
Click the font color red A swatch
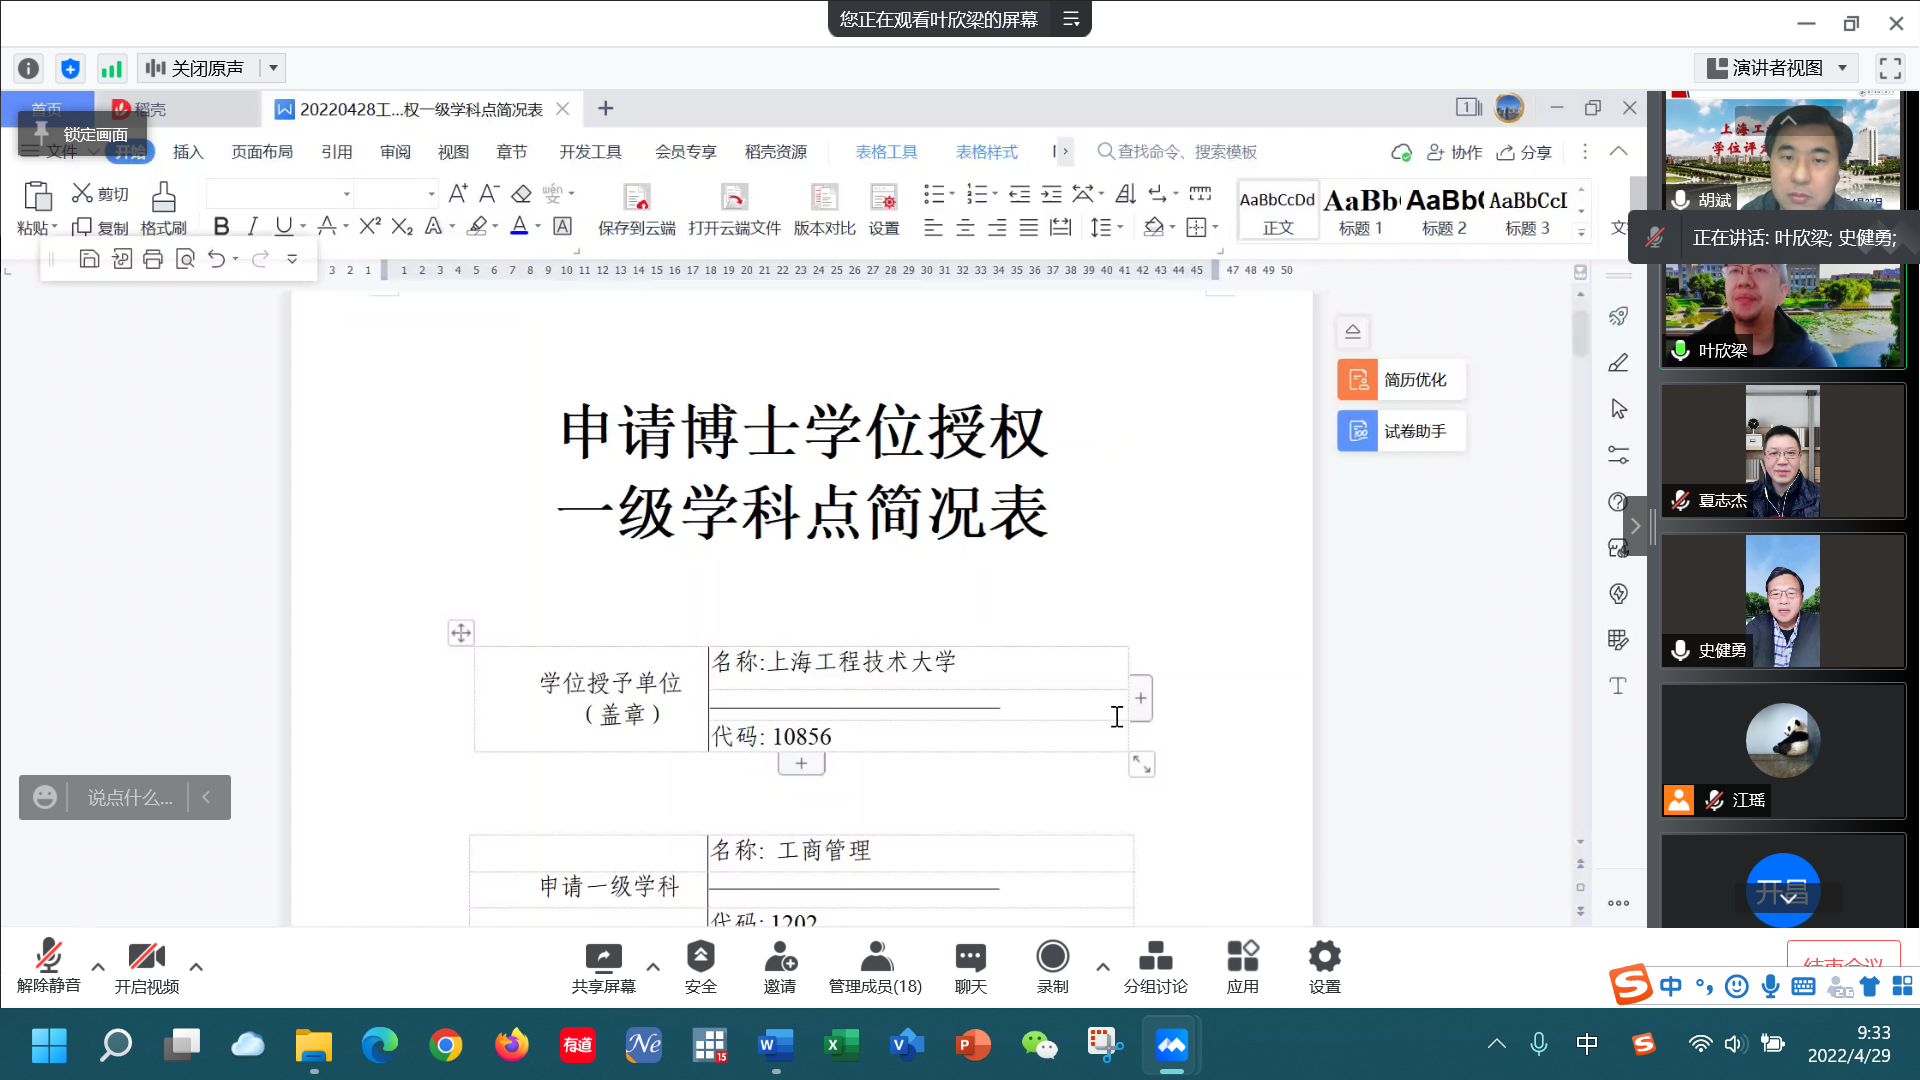coord(519,227)
